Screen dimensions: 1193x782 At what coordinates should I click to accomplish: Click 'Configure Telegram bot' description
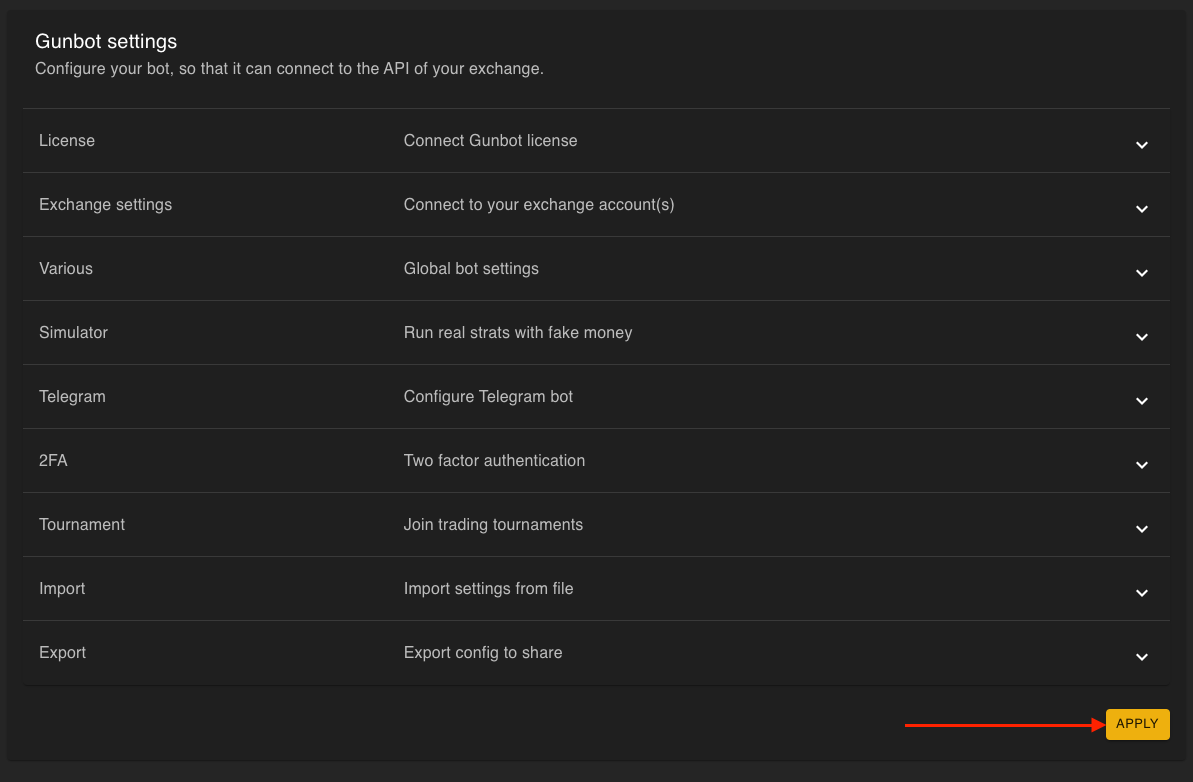pos(488,396)
